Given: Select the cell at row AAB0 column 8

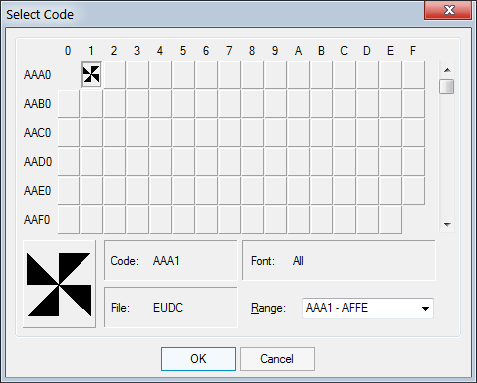Looking at the screenshot, I should (x=252, y=103).
